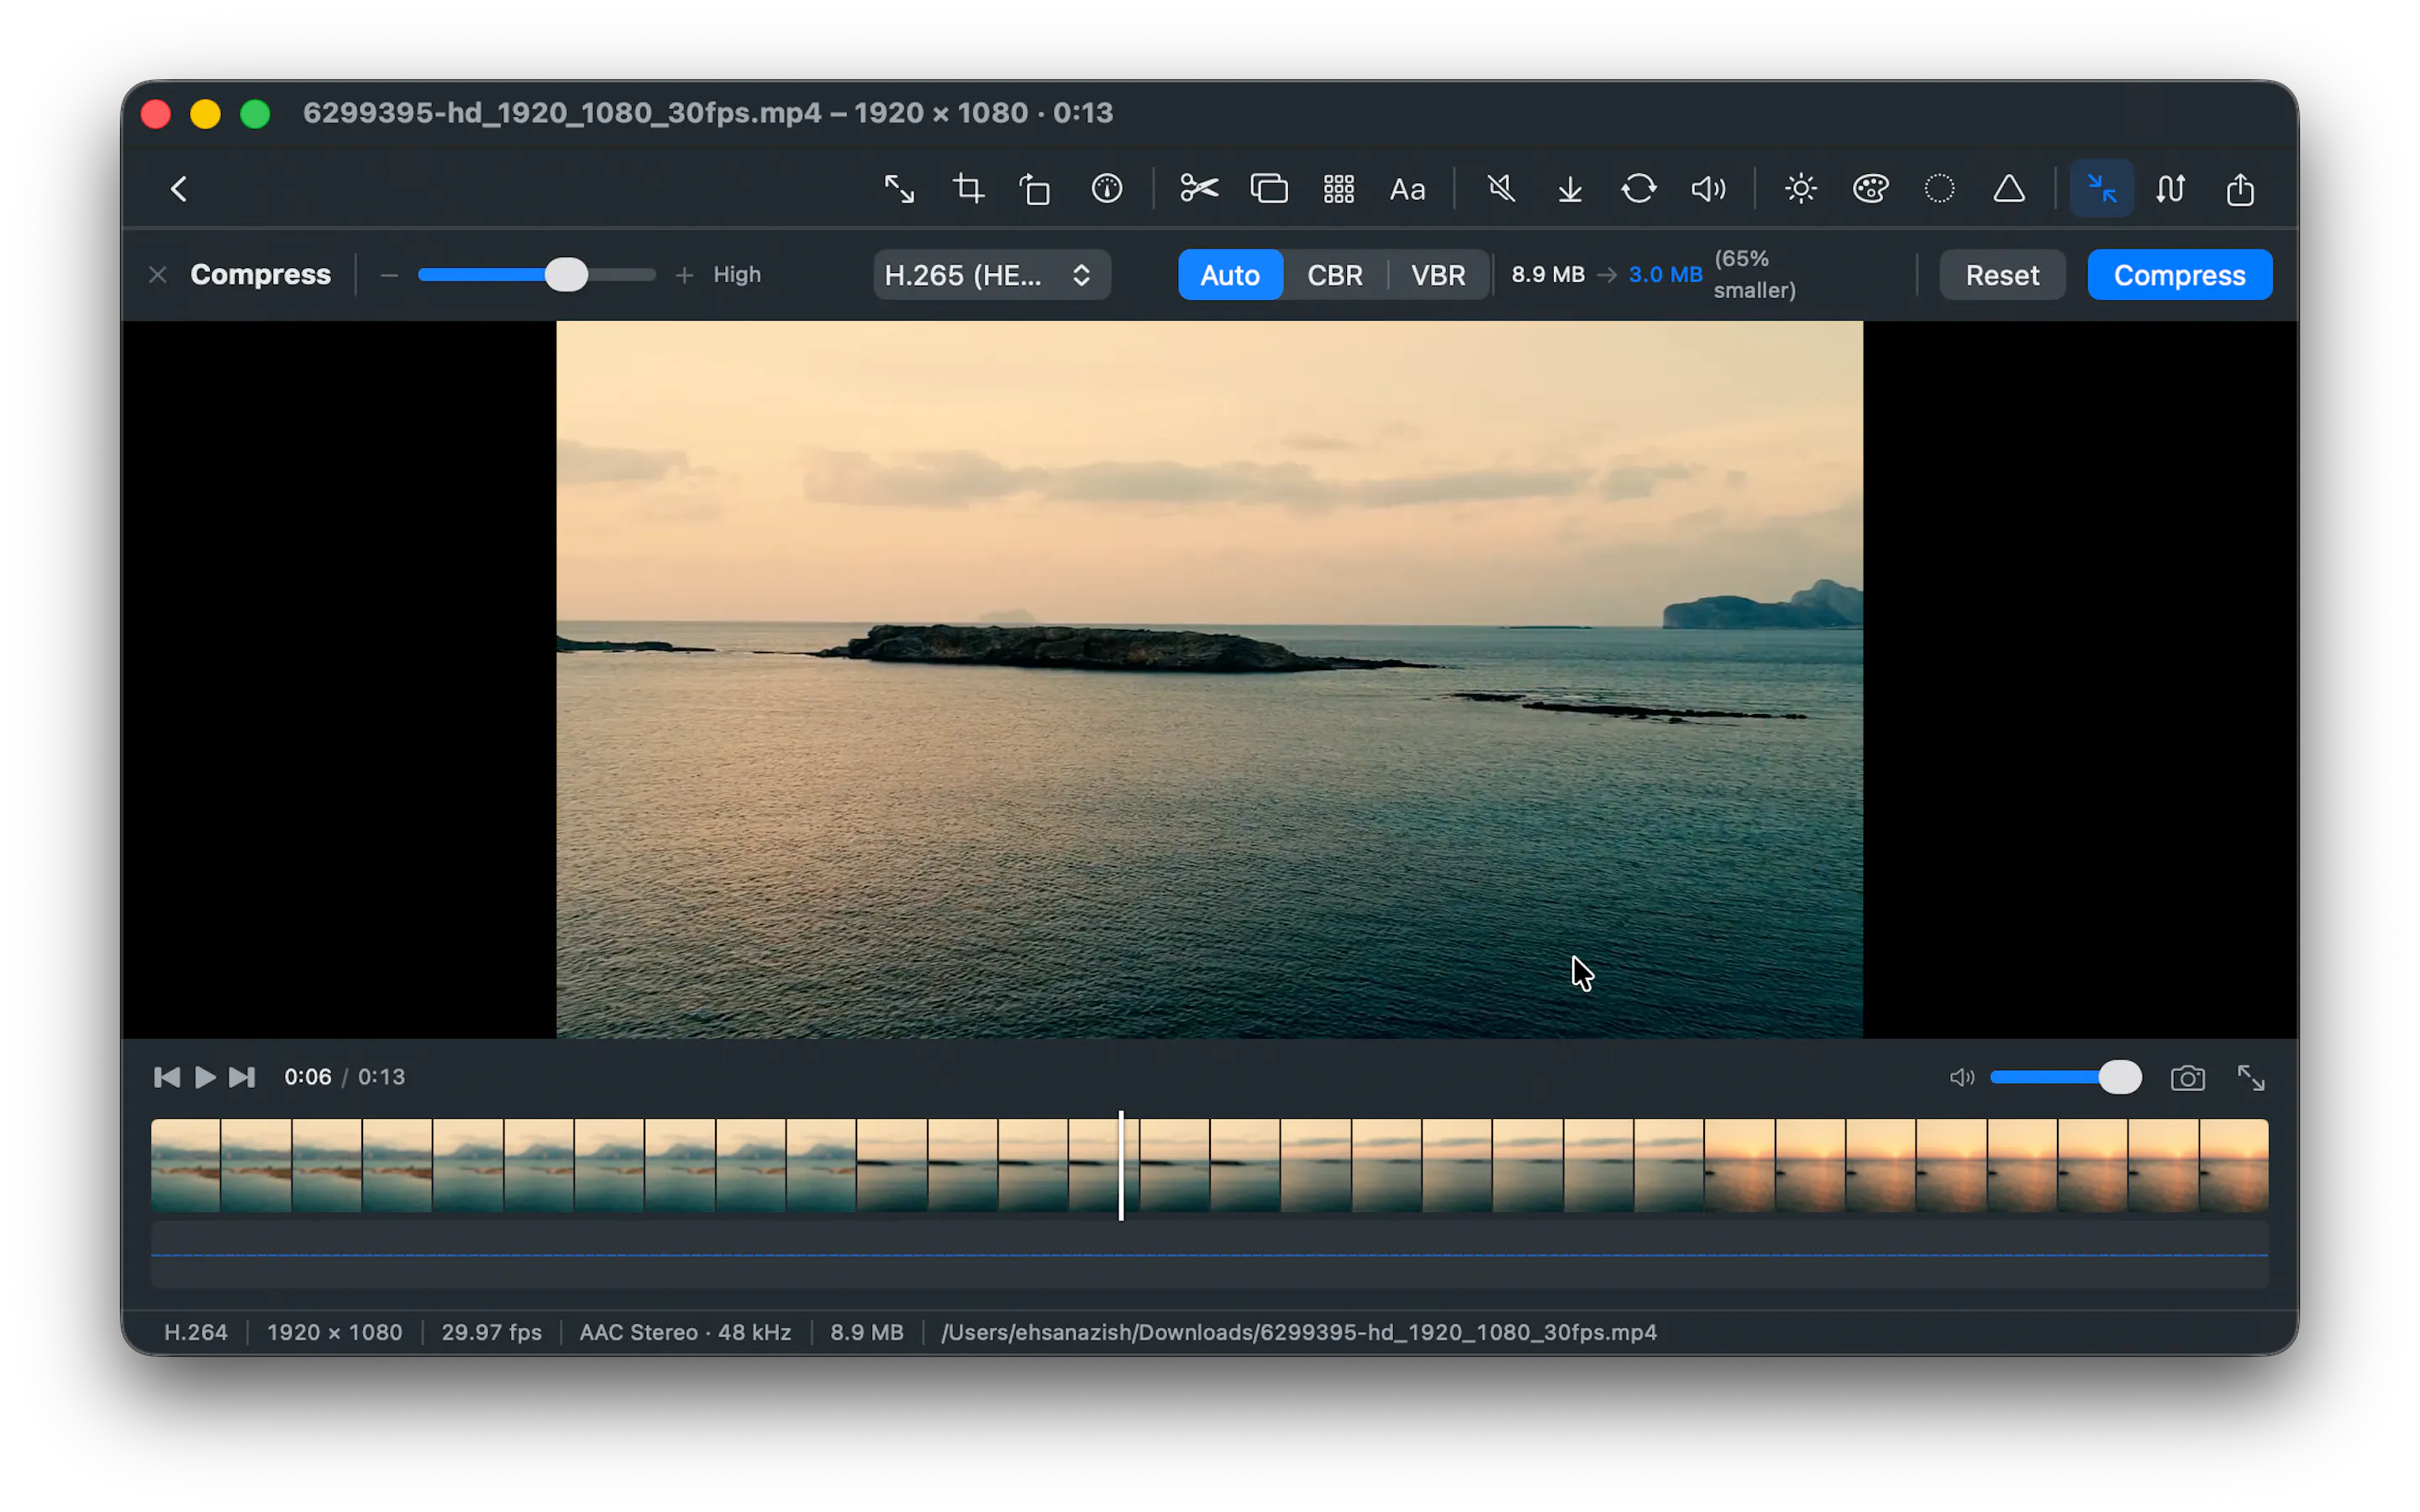Mute playback with speaker icon
Image resolution: width=2420 pixels, height=1512 pixels.
pos(1961,1077)
